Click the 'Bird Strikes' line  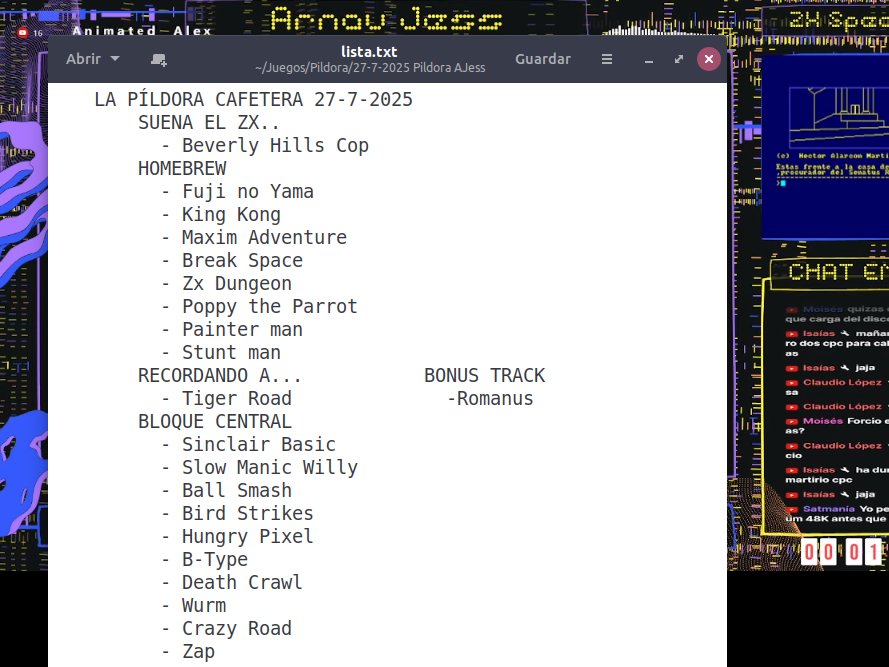(x=238, y=513)
